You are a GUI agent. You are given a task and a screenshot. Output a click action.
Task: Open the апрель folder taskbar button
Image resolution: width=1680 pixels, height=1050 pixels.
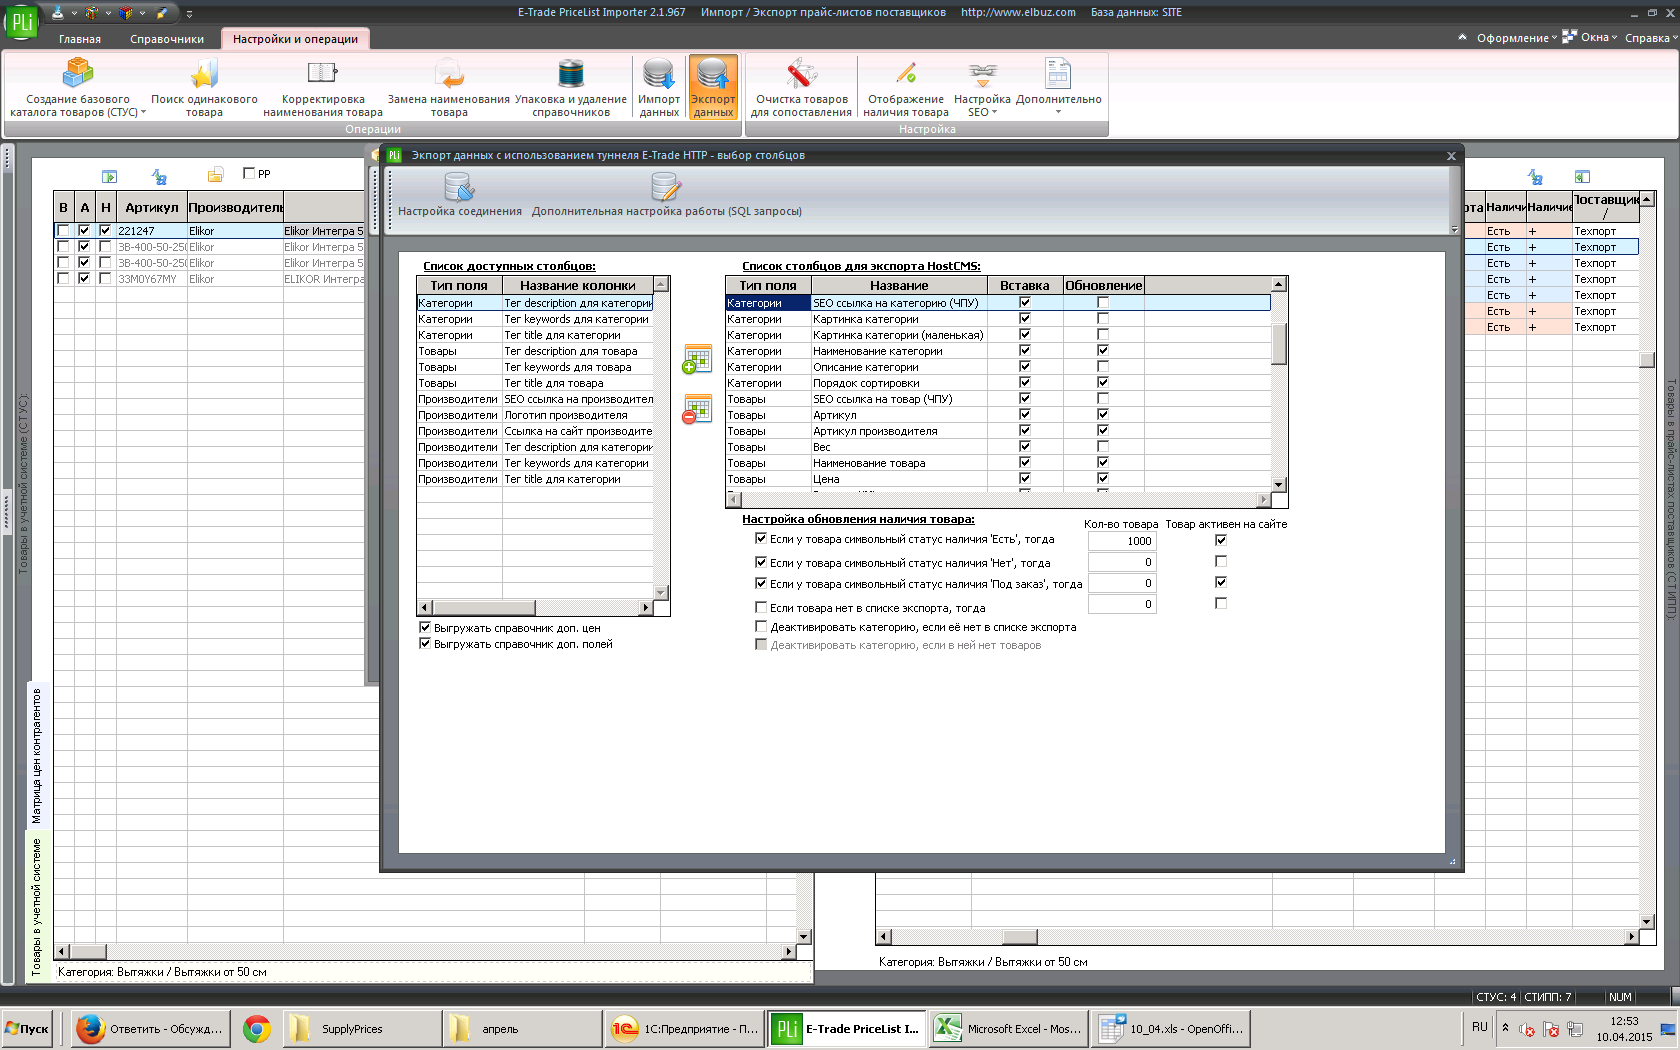(521, 1028)
